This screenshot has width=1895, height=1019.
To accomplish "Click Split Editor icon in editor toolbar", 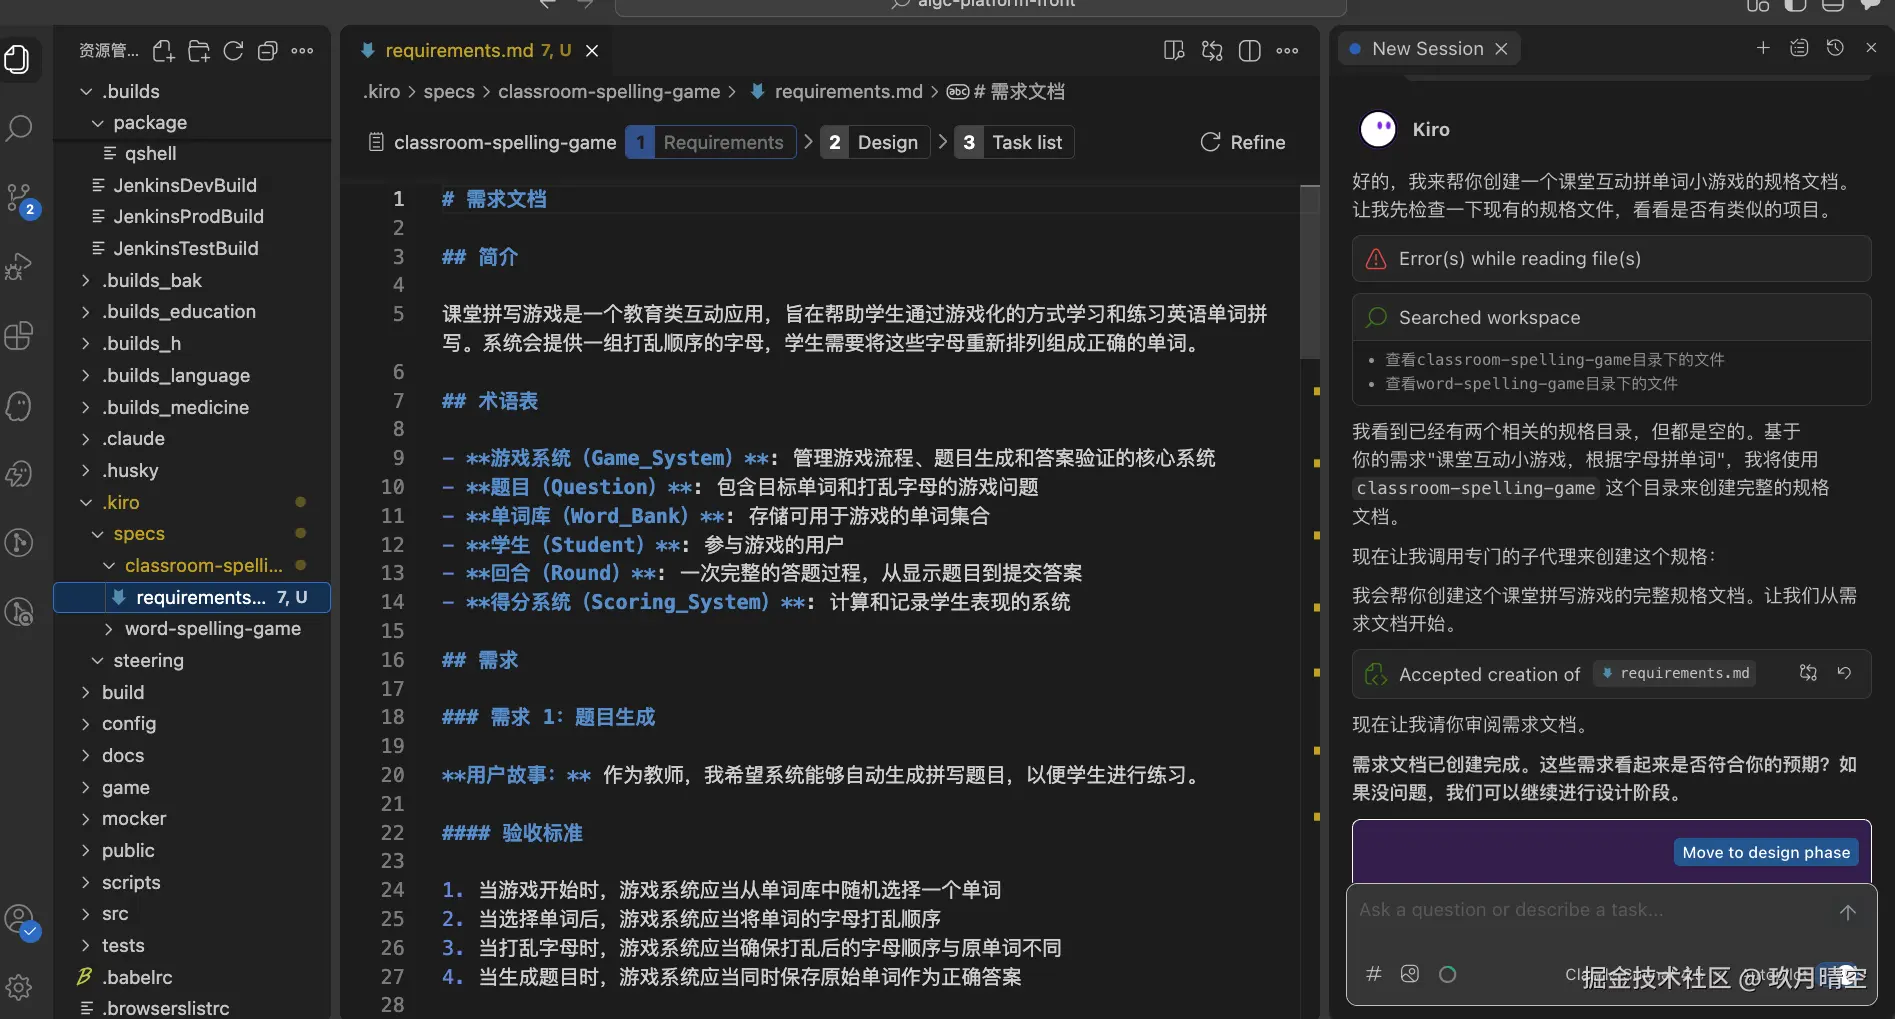I will click(1249, 51).
